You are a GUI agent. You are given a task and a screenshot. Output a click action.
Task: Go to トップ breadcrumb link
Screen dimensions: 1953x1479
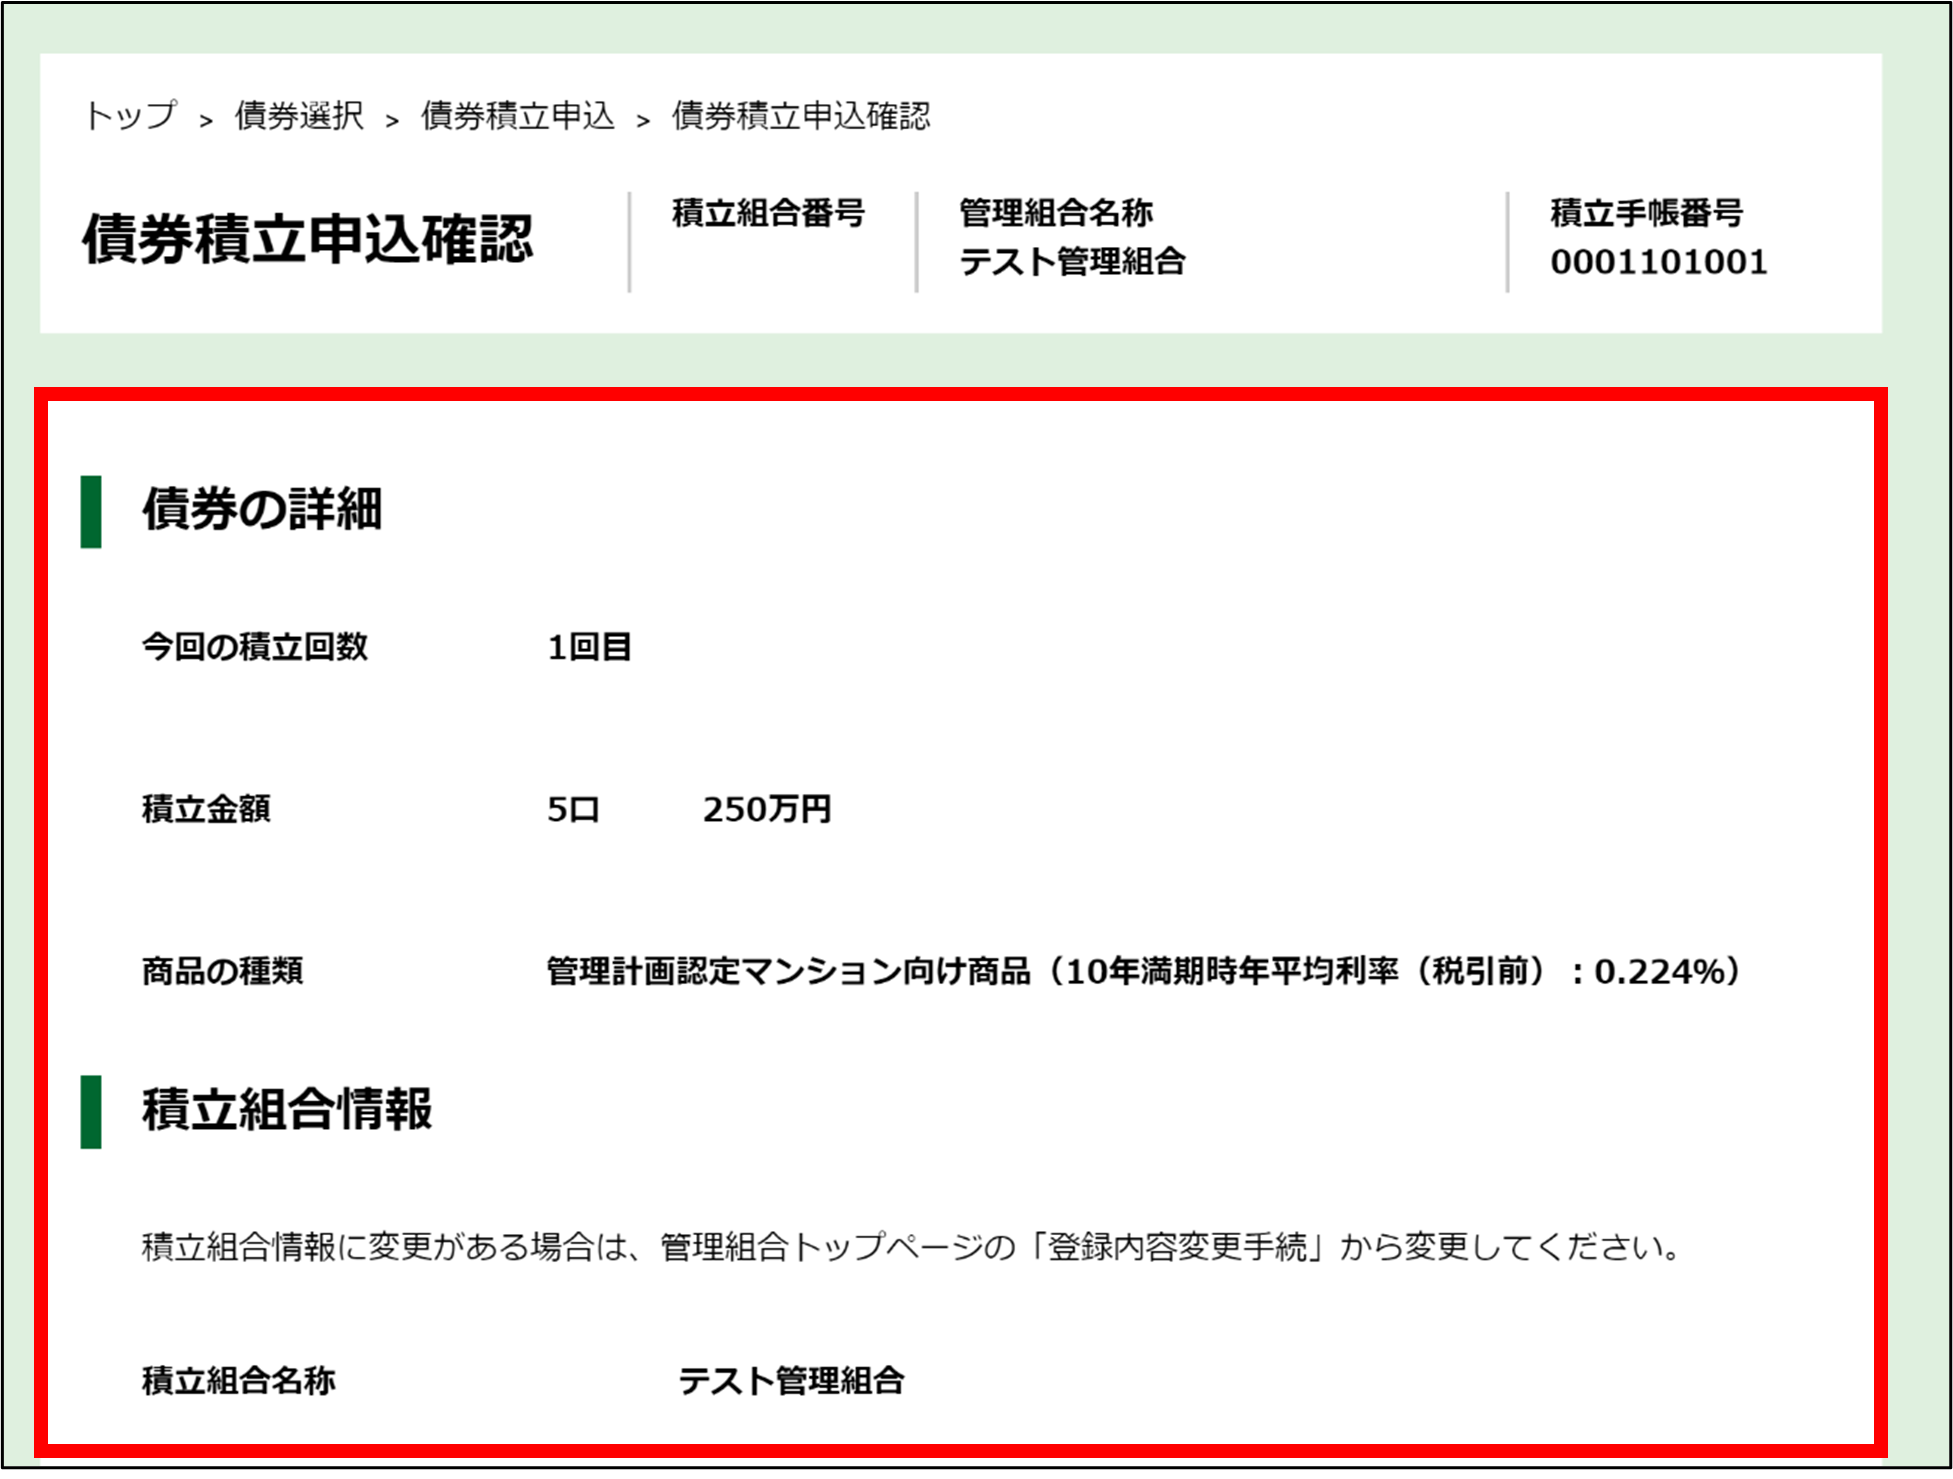point(130,116)
